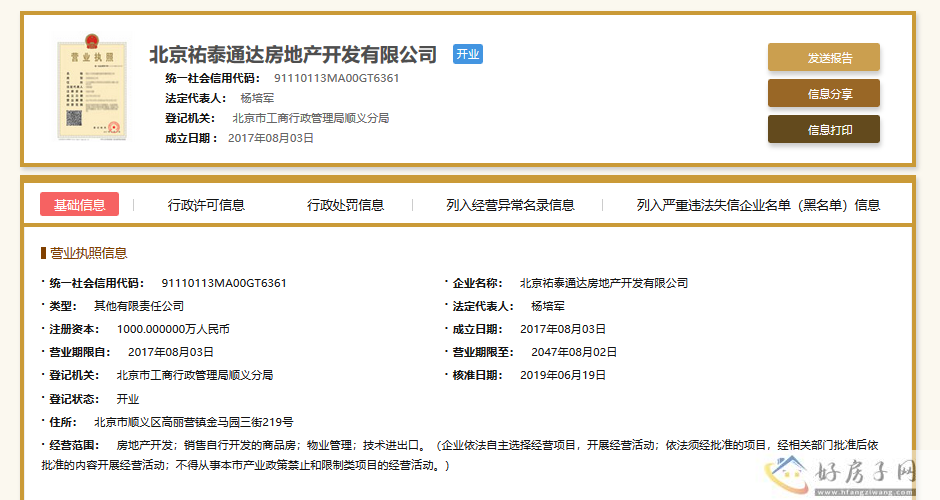Click registered capital 1000.000000万人民币

tap(173, 329)
